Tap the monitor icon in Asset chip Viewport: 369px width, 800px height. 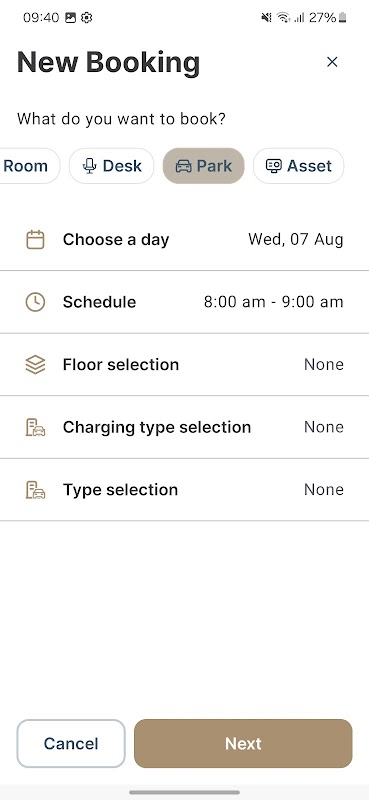click(274, 166)
